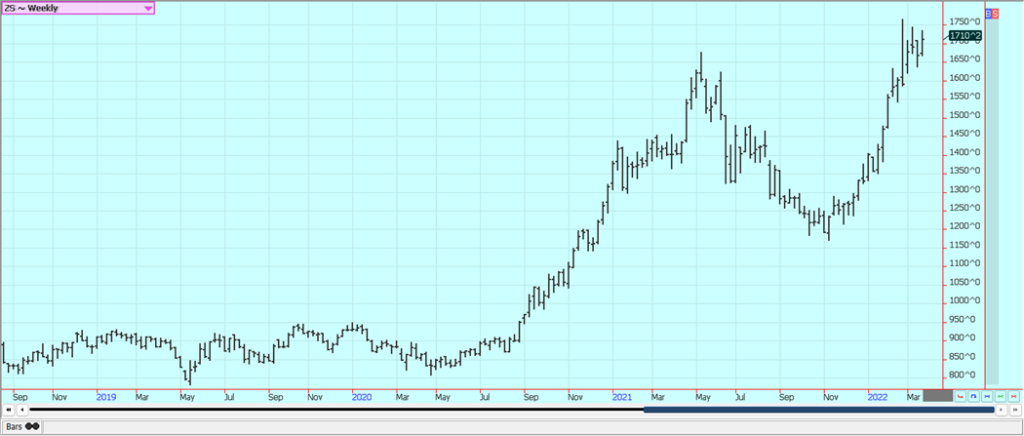
Task: Jump to chart start with skip-back arrow
Action: pos(8,410)
